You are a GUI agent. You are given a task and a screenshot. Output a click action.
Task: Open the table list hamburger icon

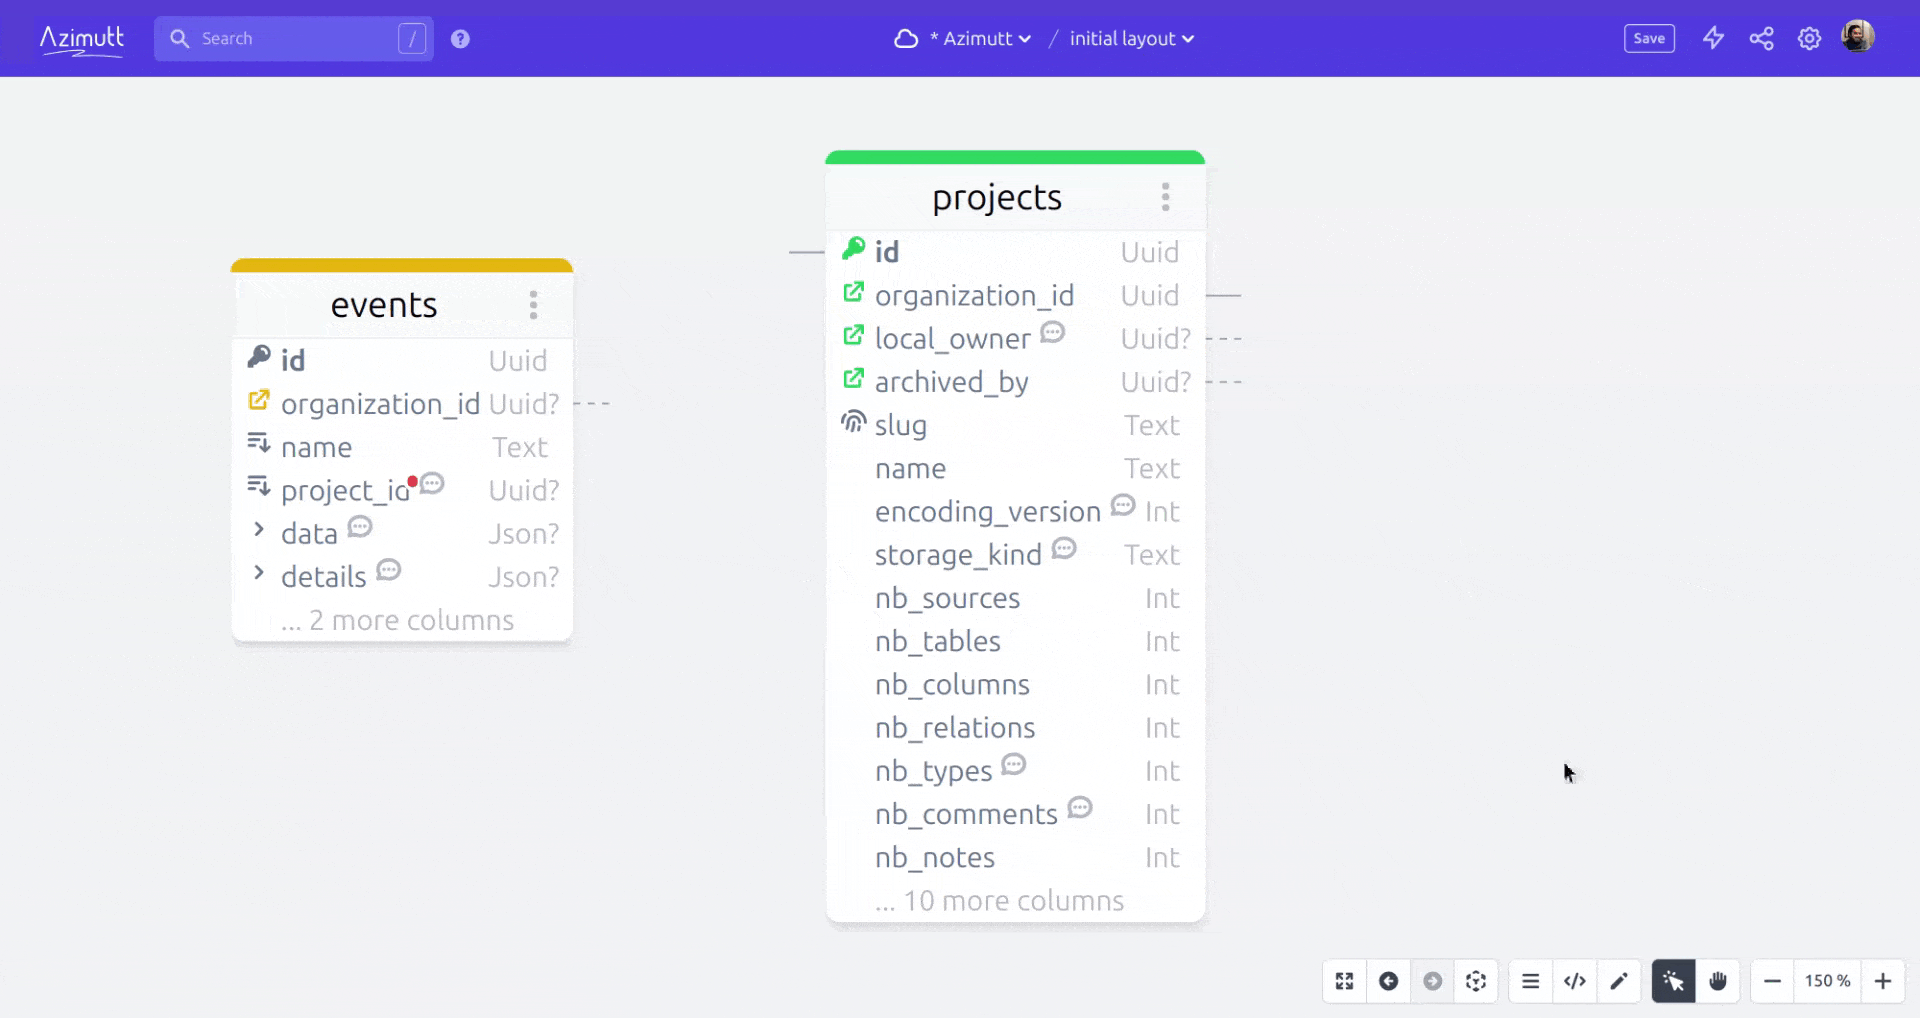(1530, 981)
